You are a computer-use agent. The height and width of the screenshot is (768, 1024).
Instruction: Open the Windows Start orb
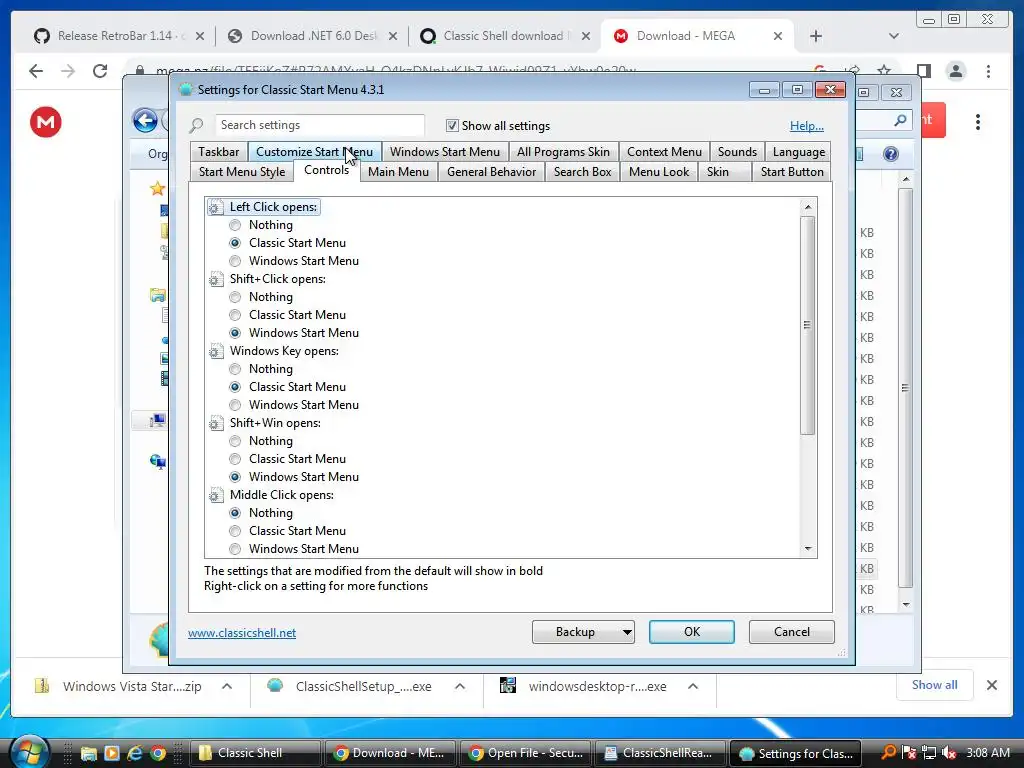[x=29, y=752]
